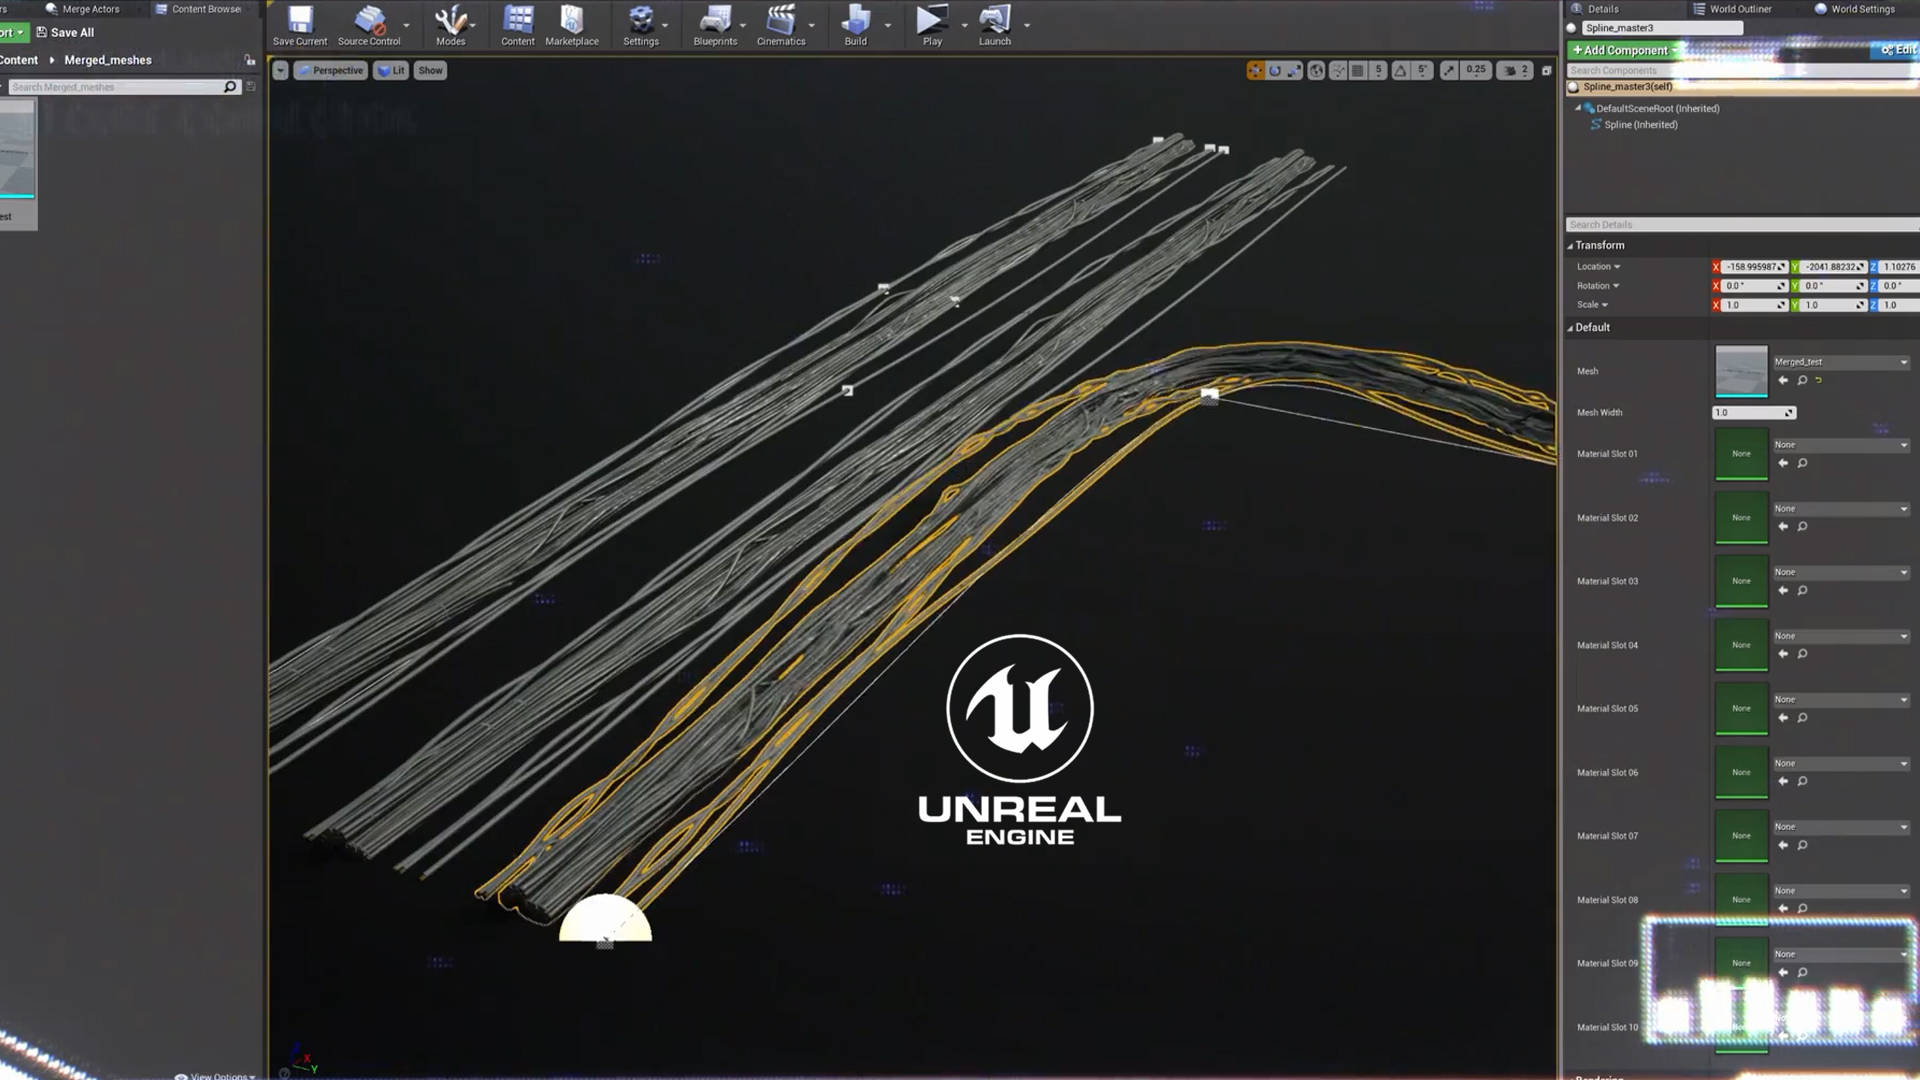The width and height of the screenshot is (1920, 1080).
Task: Toggle rotation snapping triangle icon
Action: (x=1400, y=70)
